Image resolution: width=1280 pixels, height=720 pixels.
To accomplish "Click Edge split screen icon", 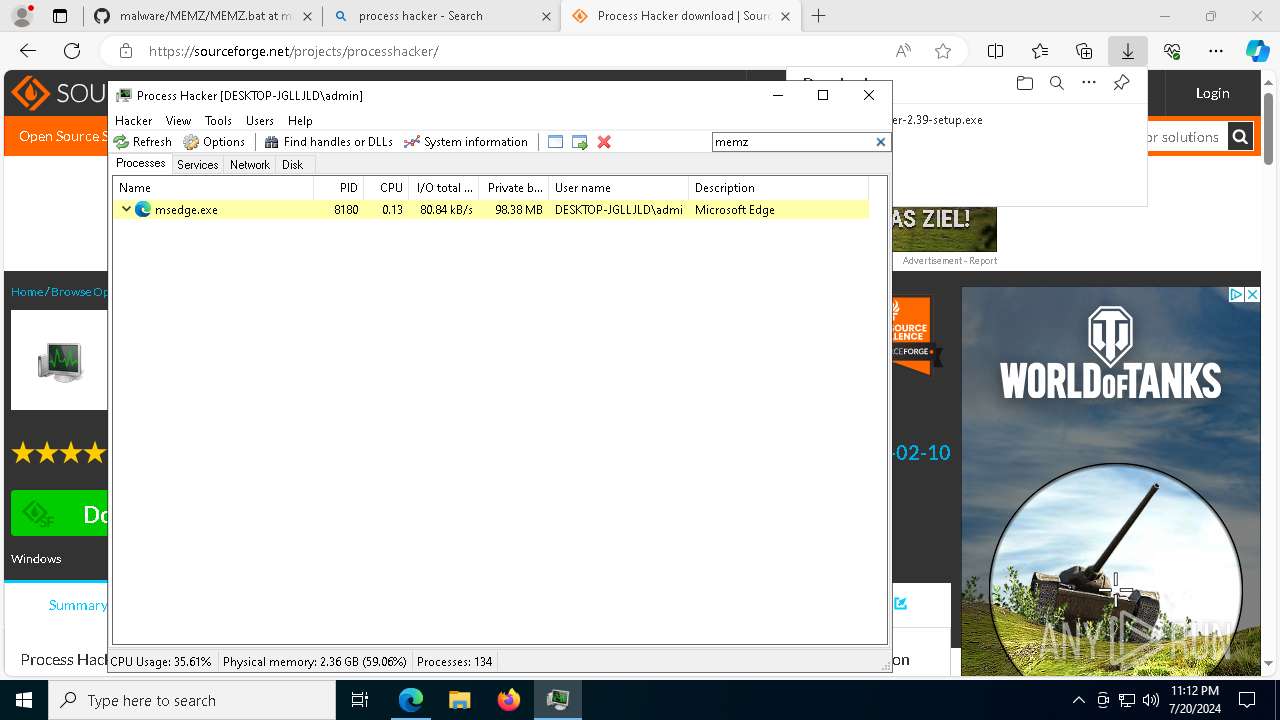I will tap(995, 51).
